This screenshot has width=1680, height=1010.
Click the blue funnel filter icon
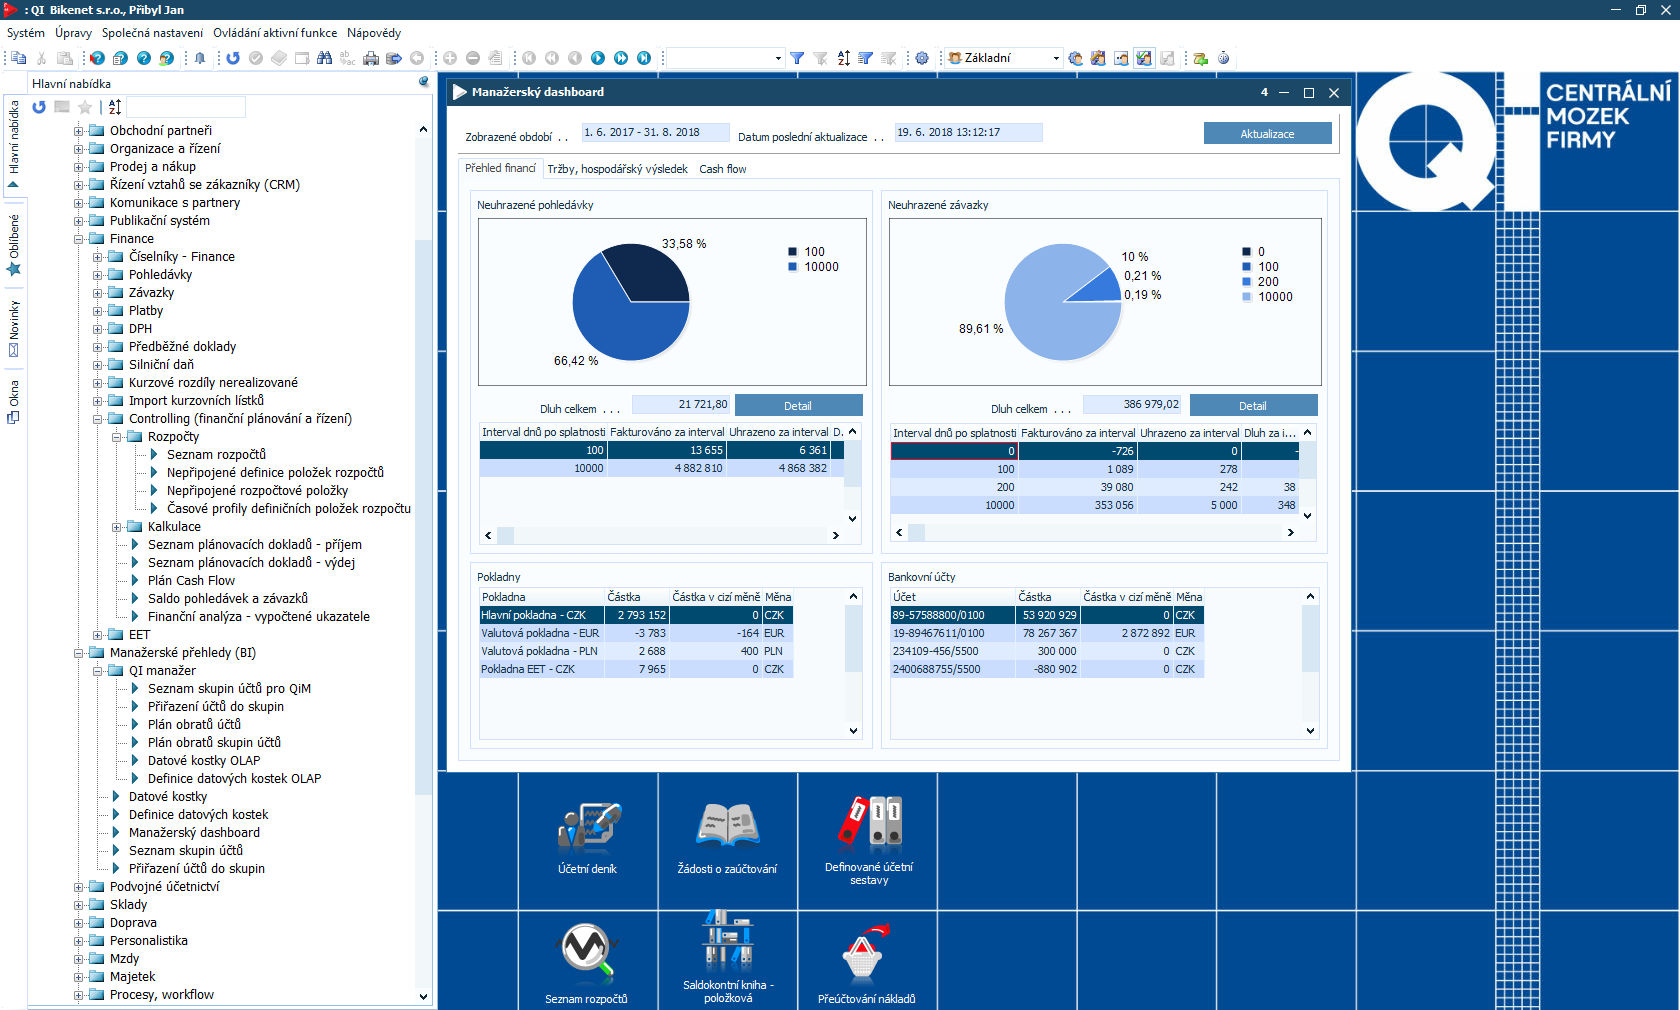coord(797,59)
